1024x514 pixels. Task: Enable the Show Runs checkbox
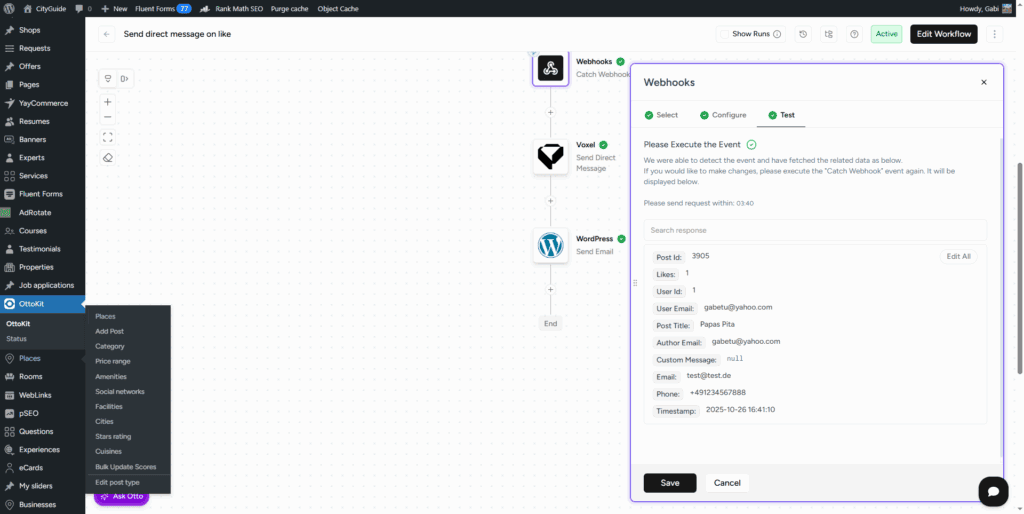(724, 34)
